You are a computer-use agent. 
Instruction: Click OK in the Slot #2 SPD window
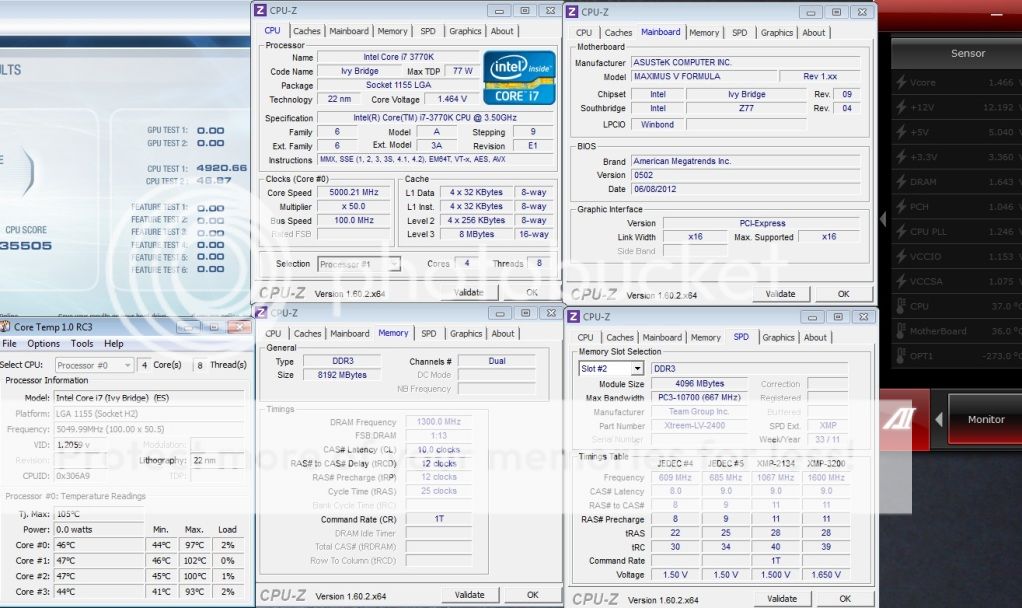[x=845, y=599]
